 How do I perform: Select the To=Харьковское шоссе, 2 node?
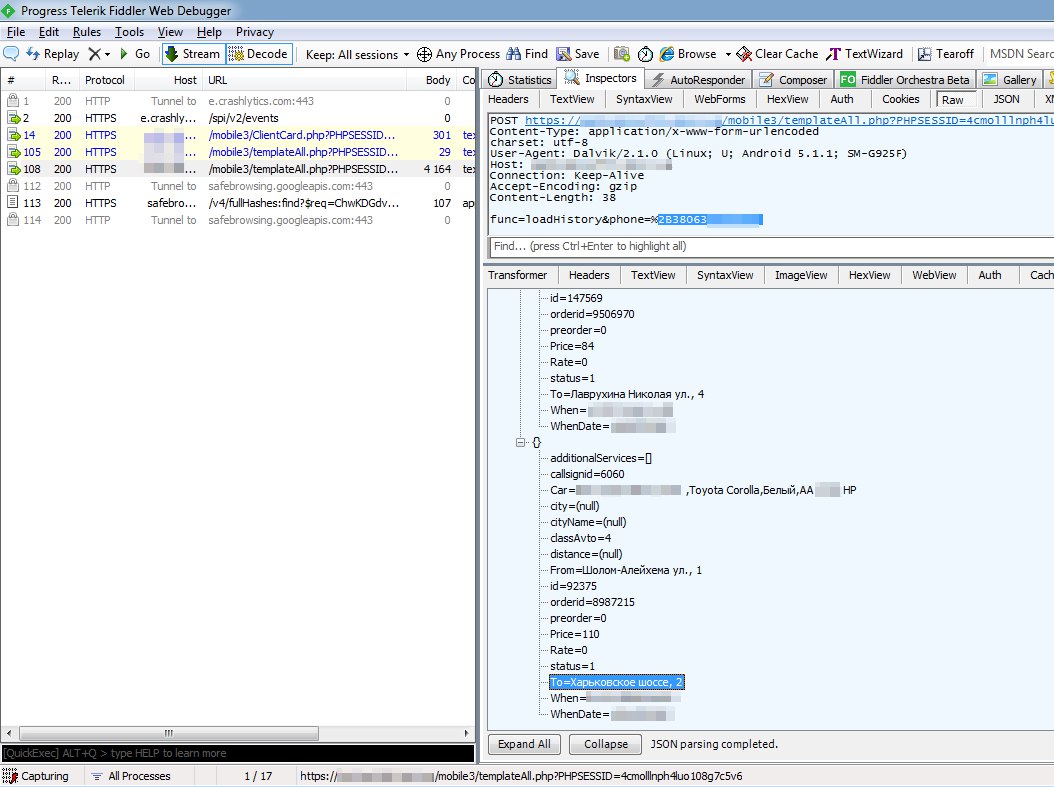616,682
